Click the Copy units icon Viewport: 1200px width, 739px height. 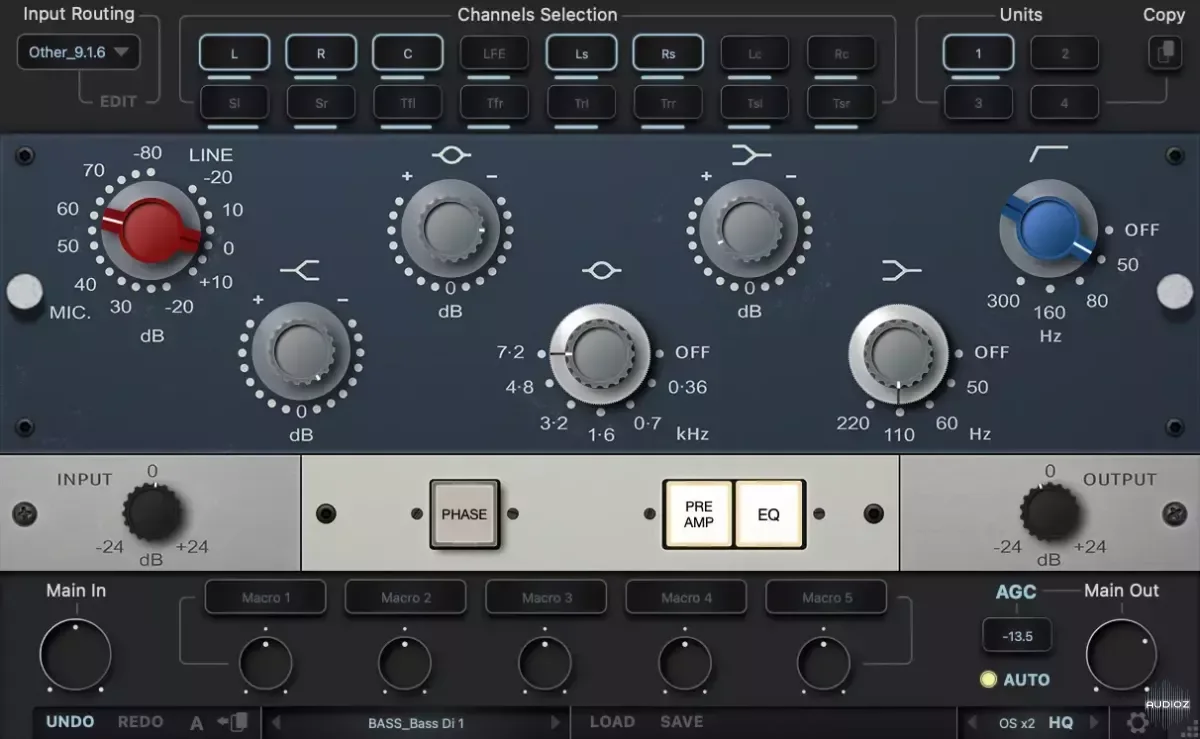[x=1164, y=53]
